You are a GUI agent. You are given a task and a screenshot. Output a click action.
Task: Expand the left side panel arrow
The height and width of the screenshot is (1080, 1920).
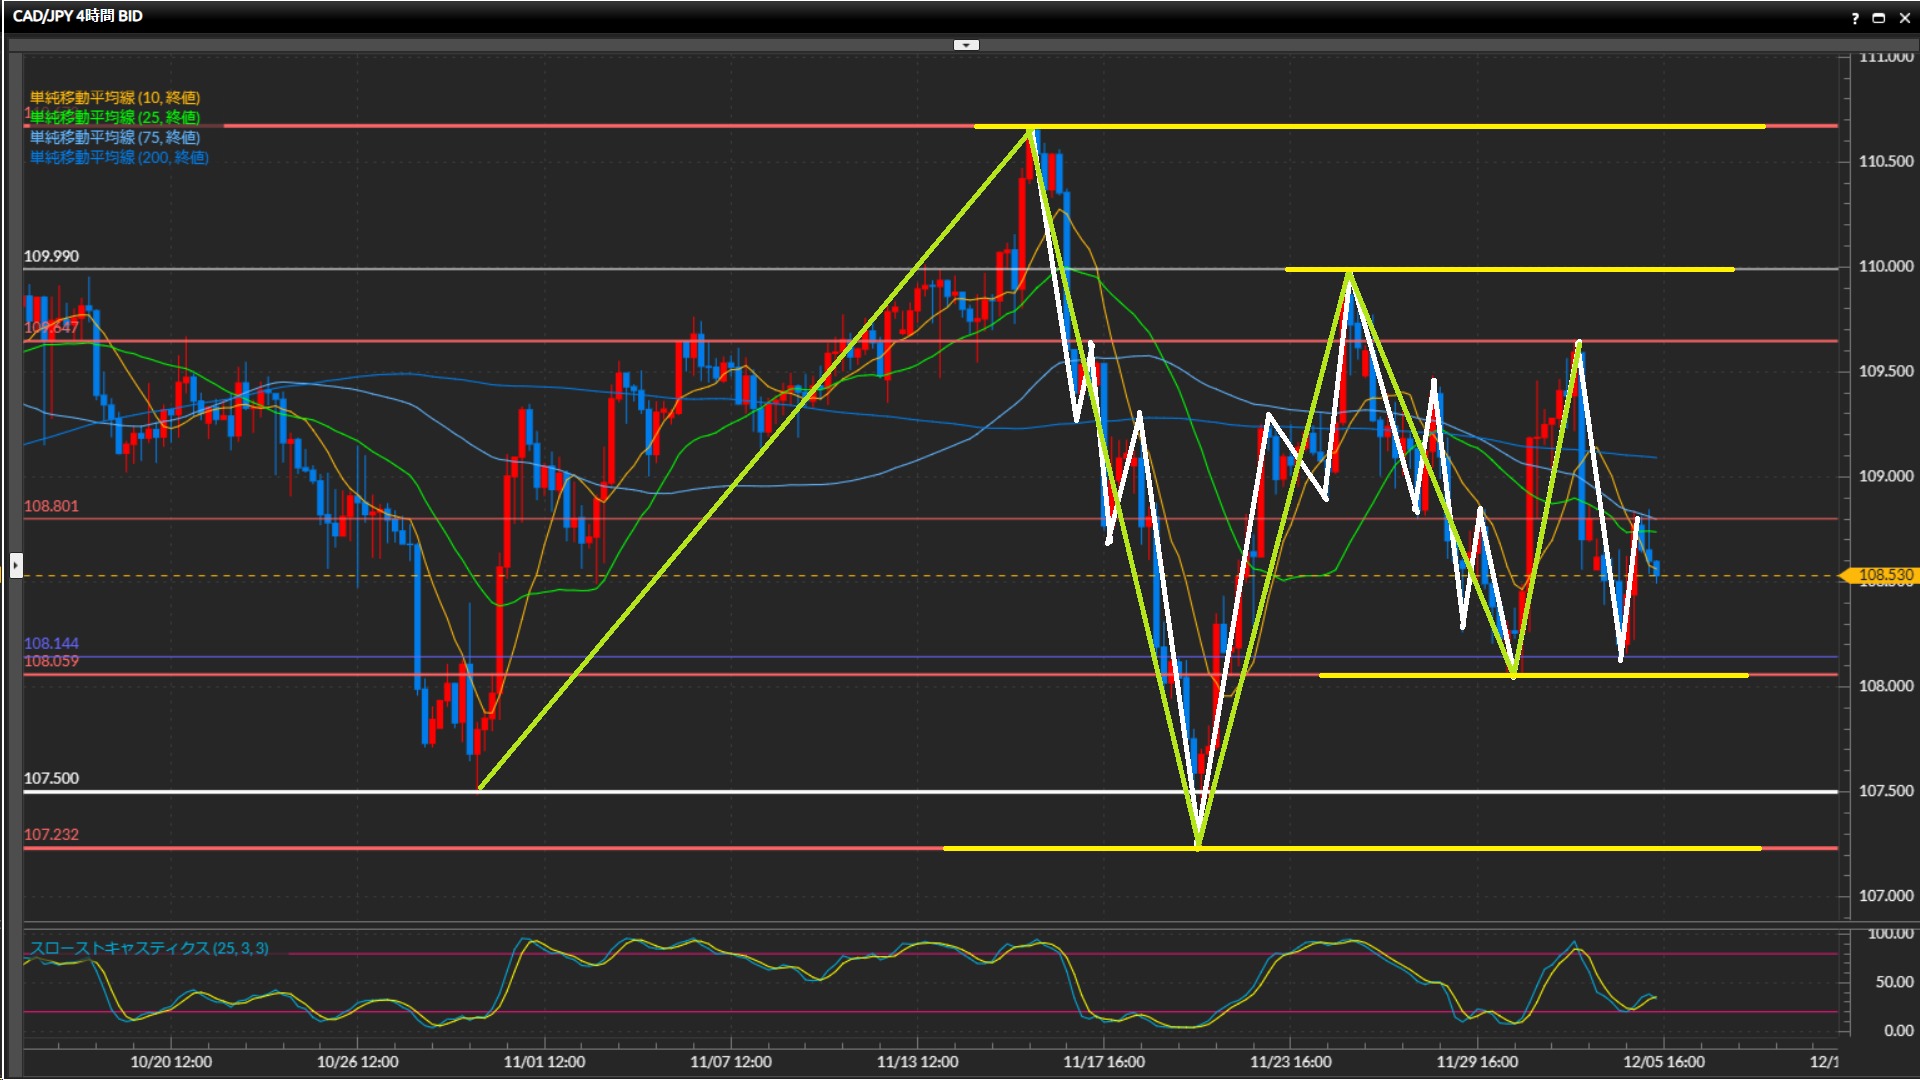click(x=15, y=566)
